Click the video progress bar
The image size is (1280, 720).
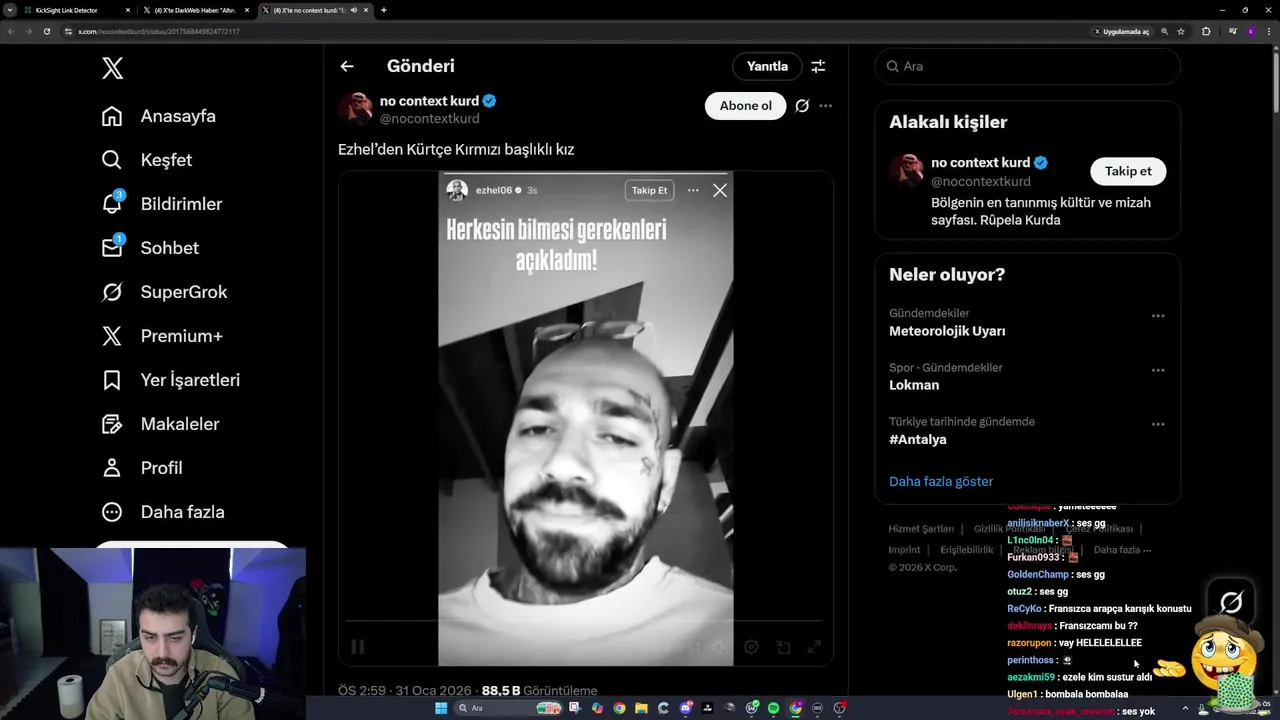tap(585, 621)
